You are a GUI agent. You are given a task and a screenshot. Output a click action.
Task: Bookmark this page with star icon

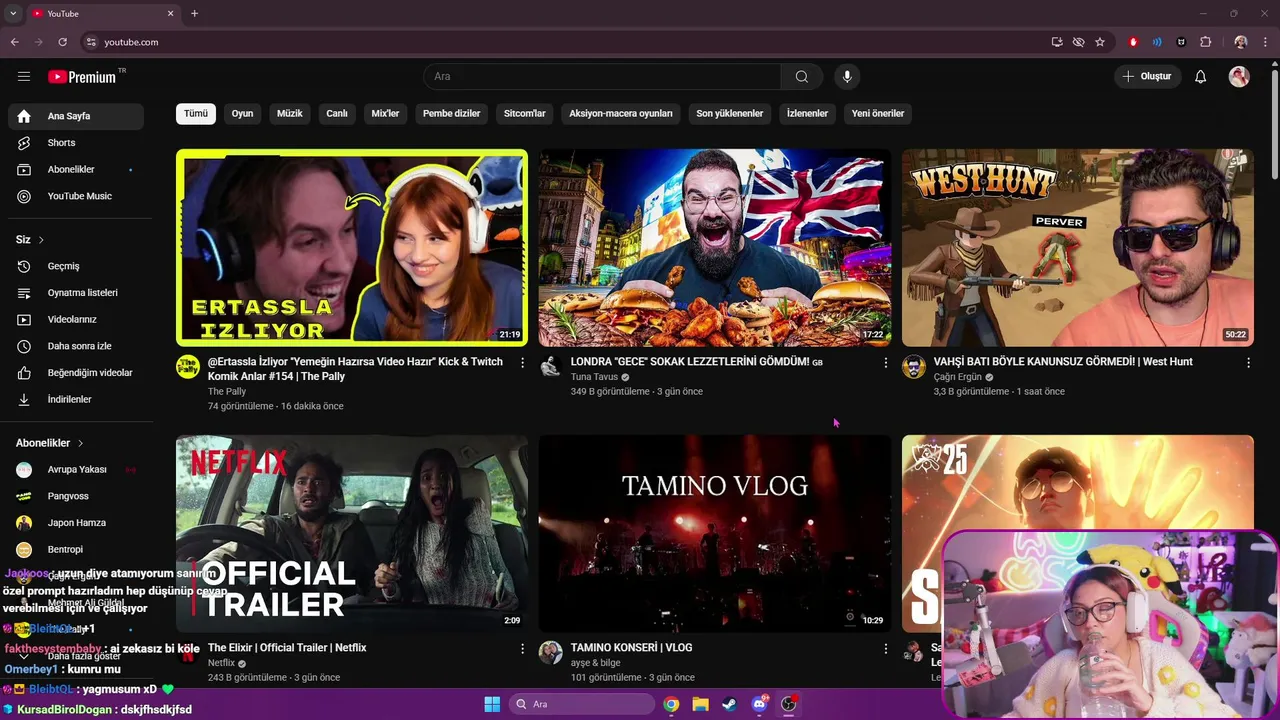(1100, 42)
